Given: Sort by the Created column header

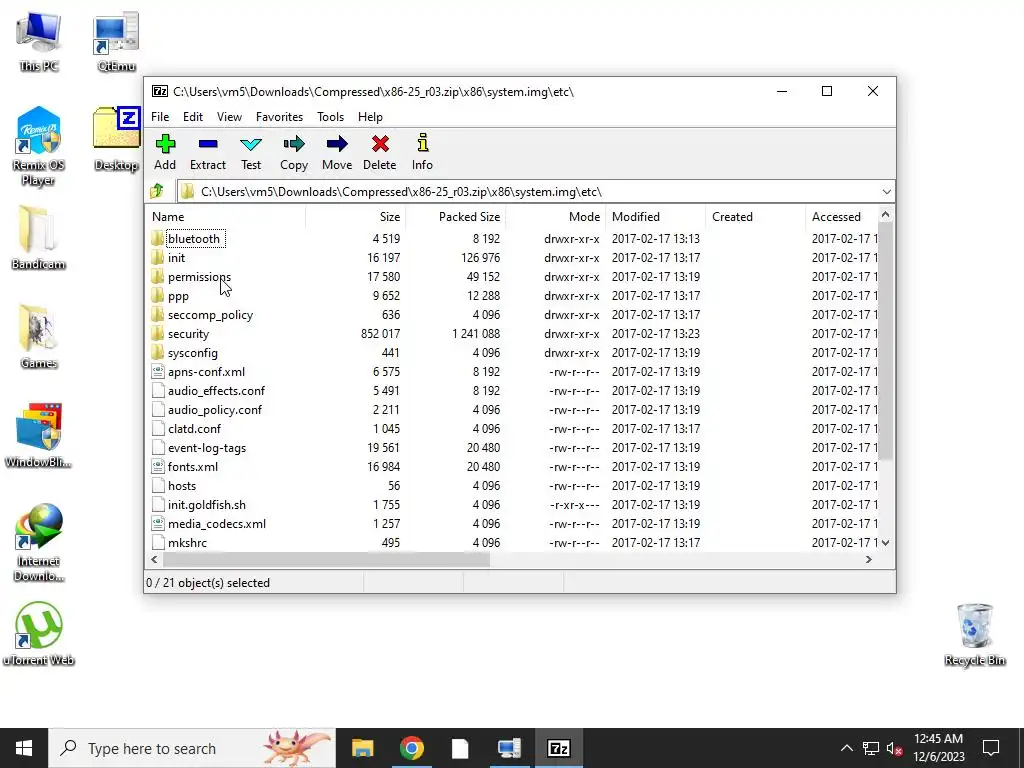Looking at the screenshot, I should pos(756,217).
